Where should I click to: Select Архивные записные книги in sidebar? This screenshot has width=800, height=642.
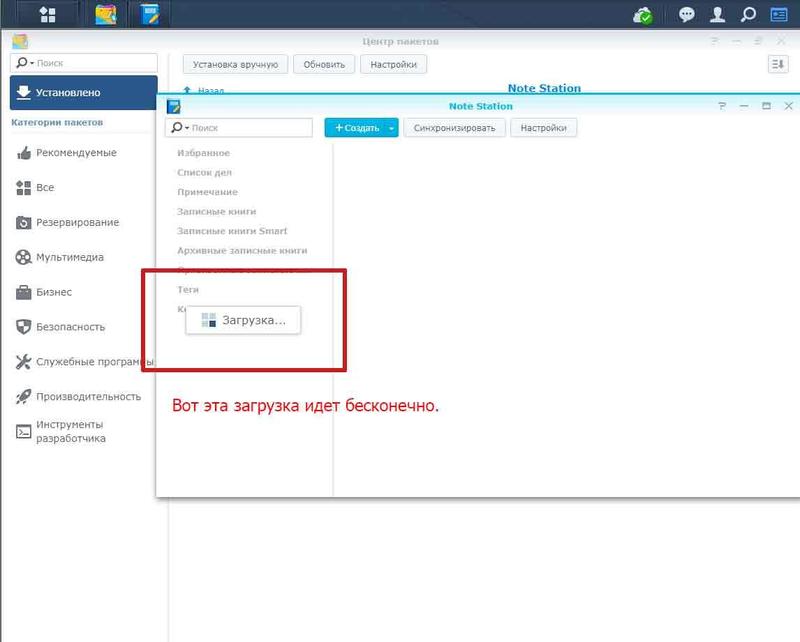tap(242, 251)
